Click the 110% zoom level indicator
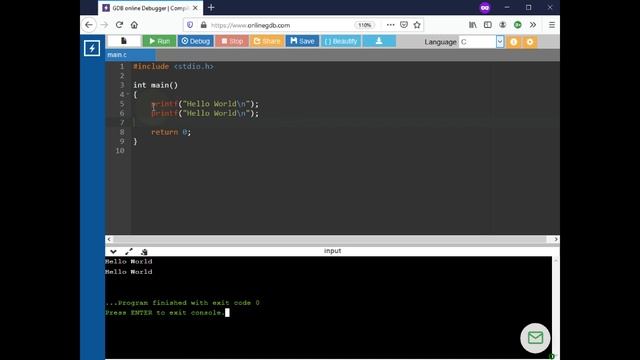This screenshot has width=640, height=360. pyautogui.click(x=364, y=25)
